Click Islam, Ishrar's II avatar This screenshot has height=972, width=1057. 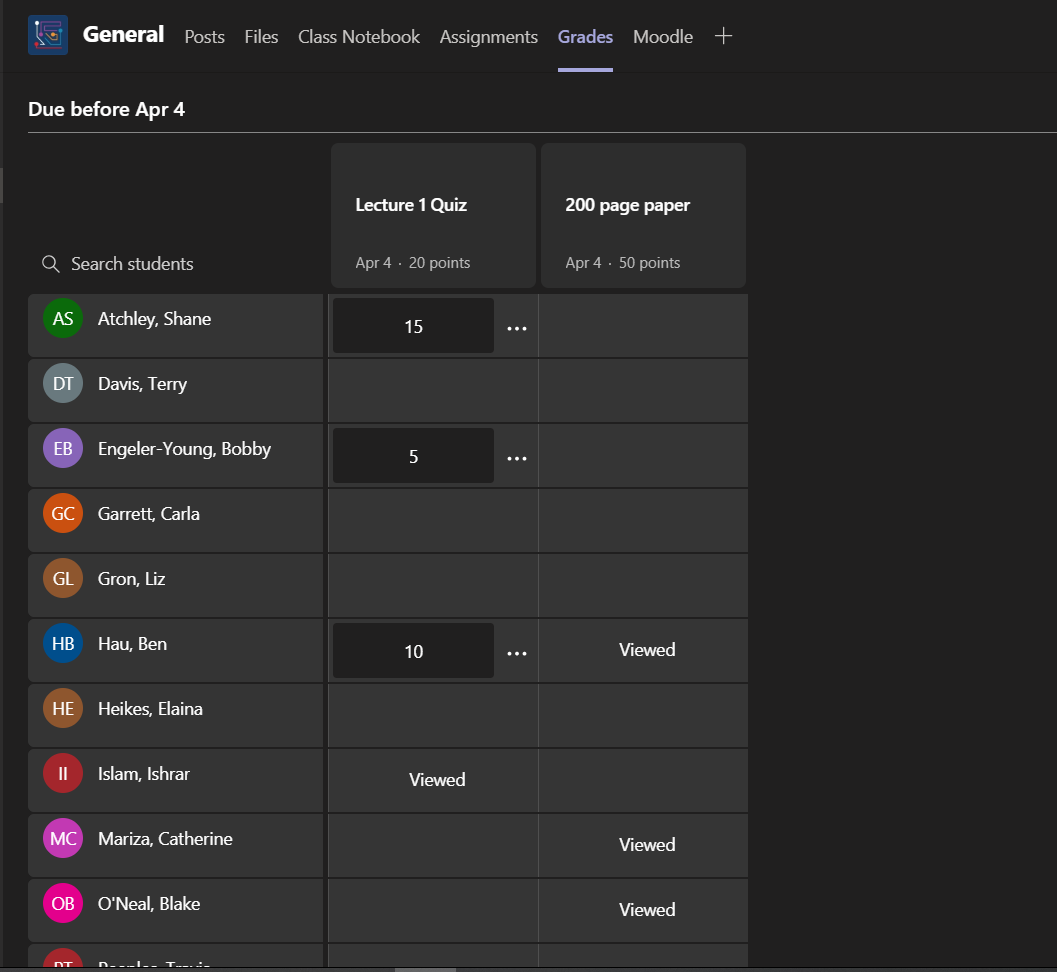[63, 773]
